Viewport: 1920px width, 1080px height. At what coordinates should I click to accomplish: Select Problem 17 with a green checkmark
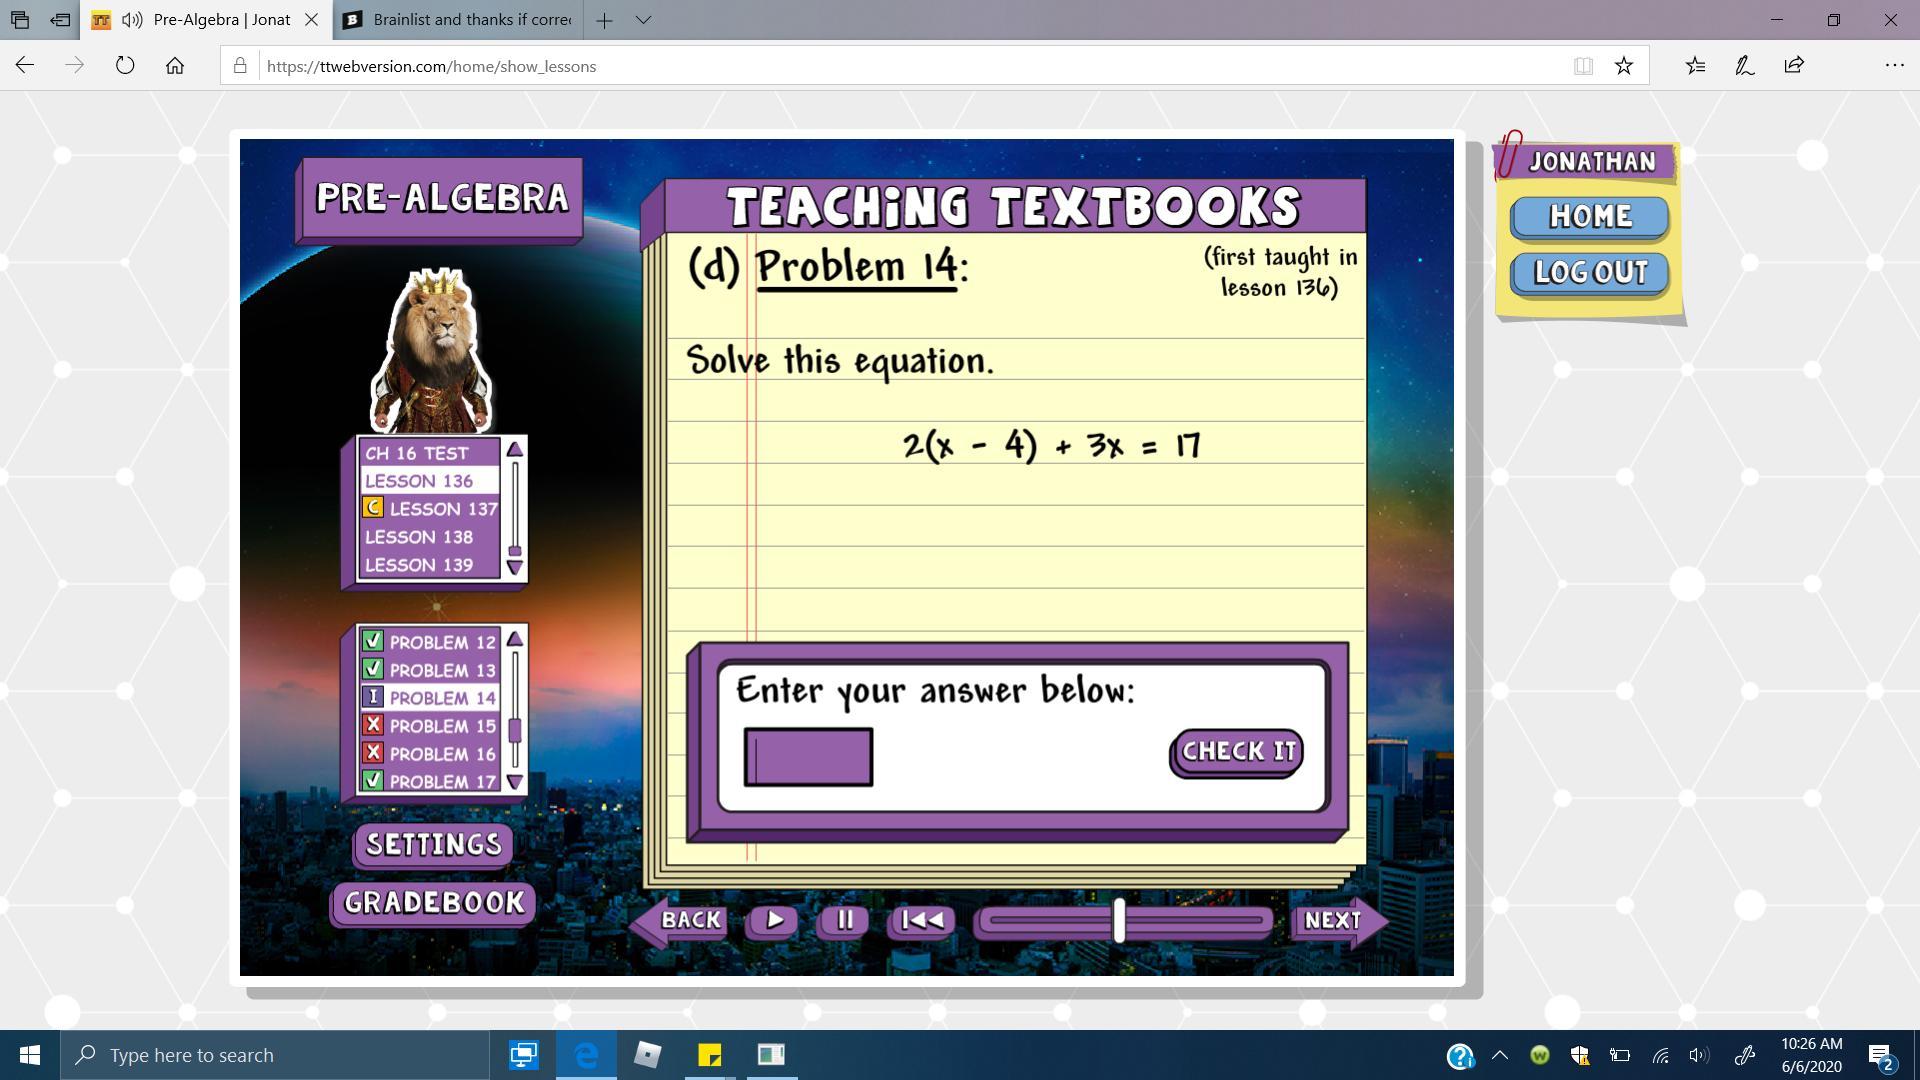tap(430, 781)
